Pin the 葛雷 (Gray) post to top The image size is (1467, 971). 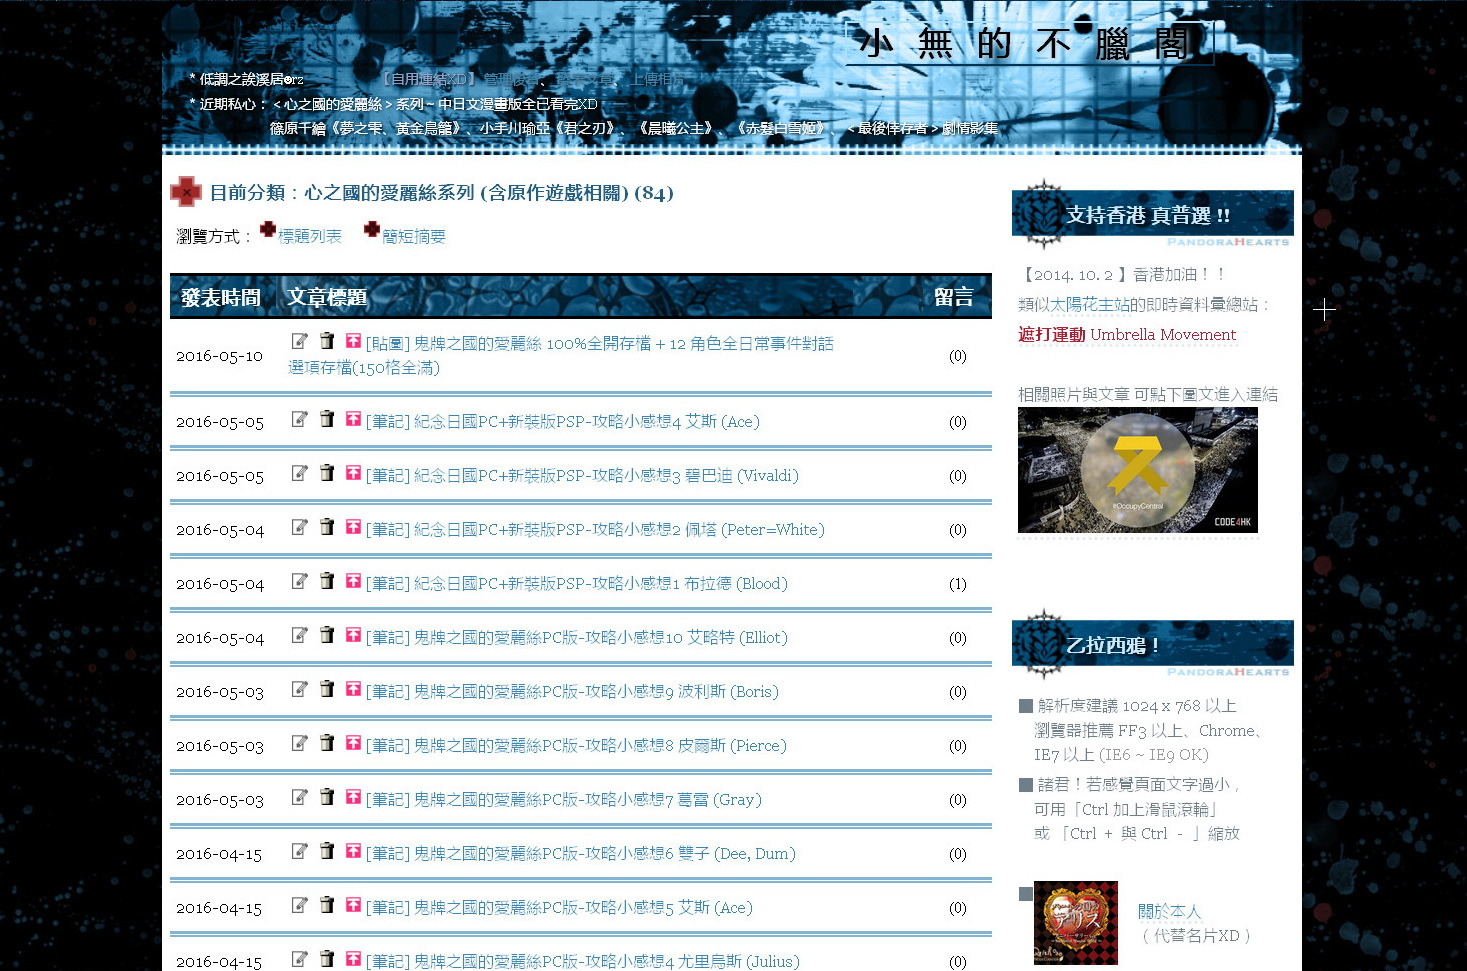(x=353, y=797)
